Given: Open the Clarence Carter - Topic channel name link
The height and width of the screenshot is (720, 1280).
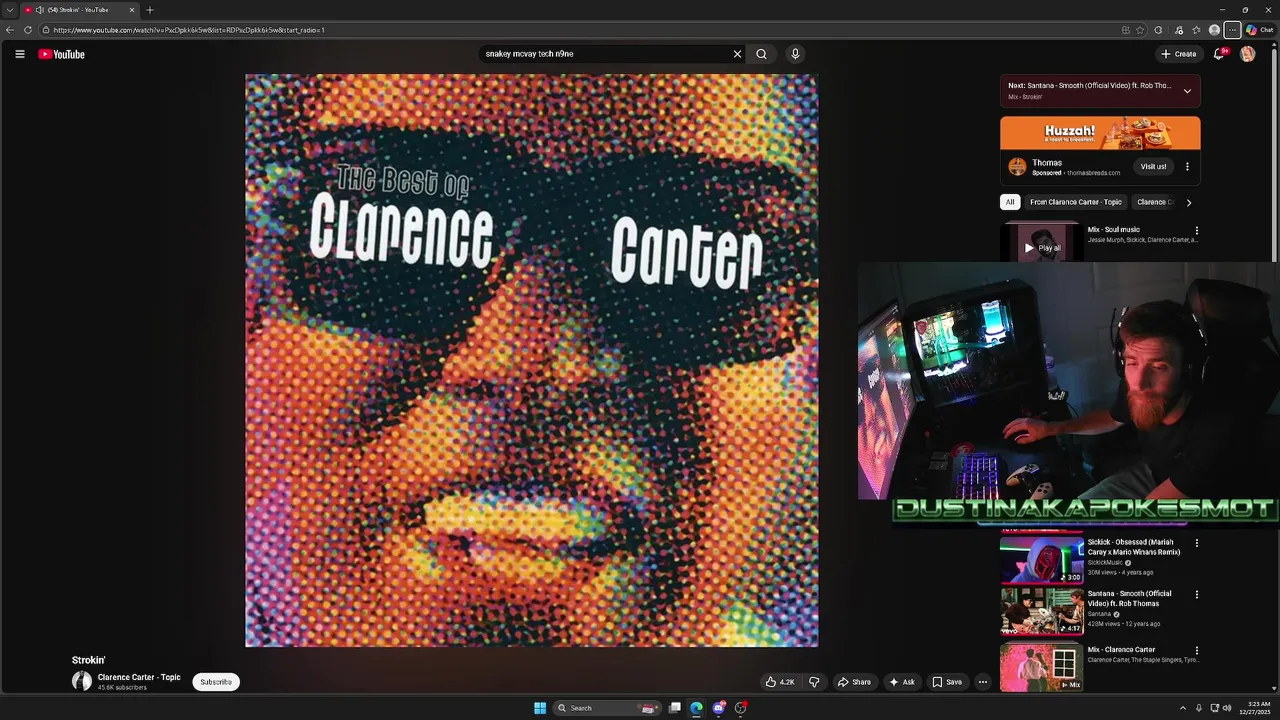Looking at the screenshot, I should (139, 677).
